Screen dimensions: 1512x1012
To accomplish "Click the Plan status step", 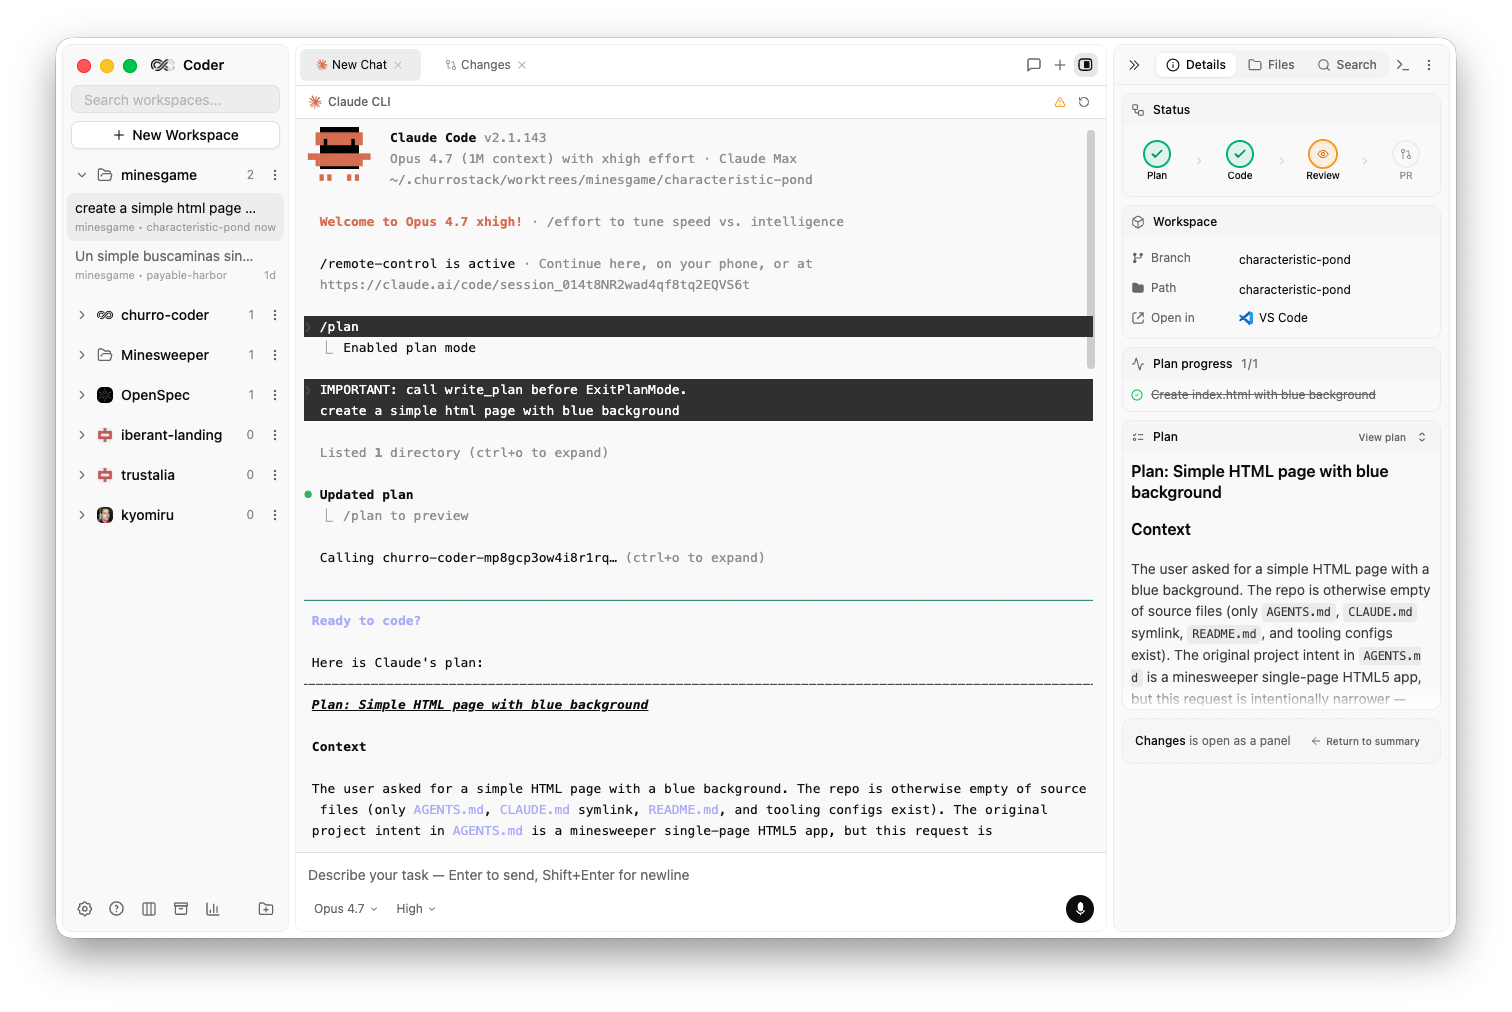I will tap(1157, 160).
